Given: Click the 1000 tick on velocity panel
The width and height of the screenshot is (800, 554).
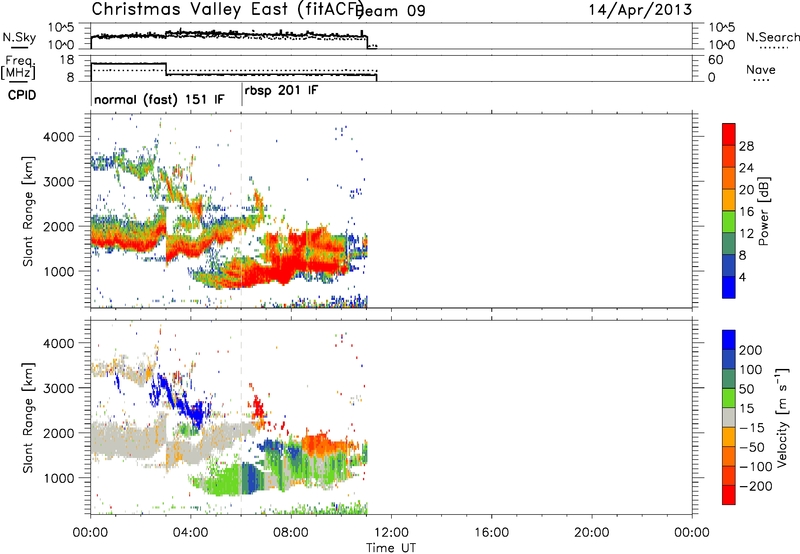Looking at the screenshot, I should tap(58, 478).
